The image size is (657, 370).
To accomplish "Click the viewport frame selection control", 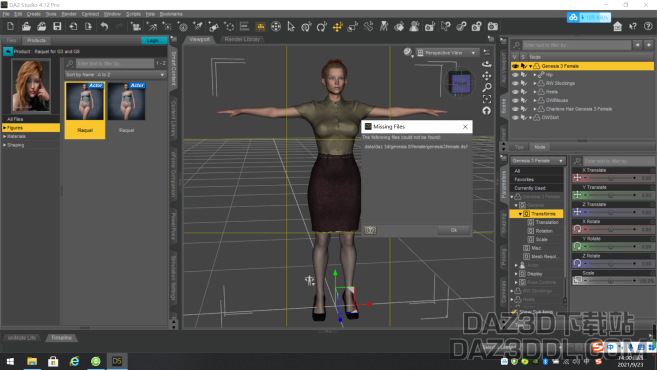I will [x=486, y=99].
